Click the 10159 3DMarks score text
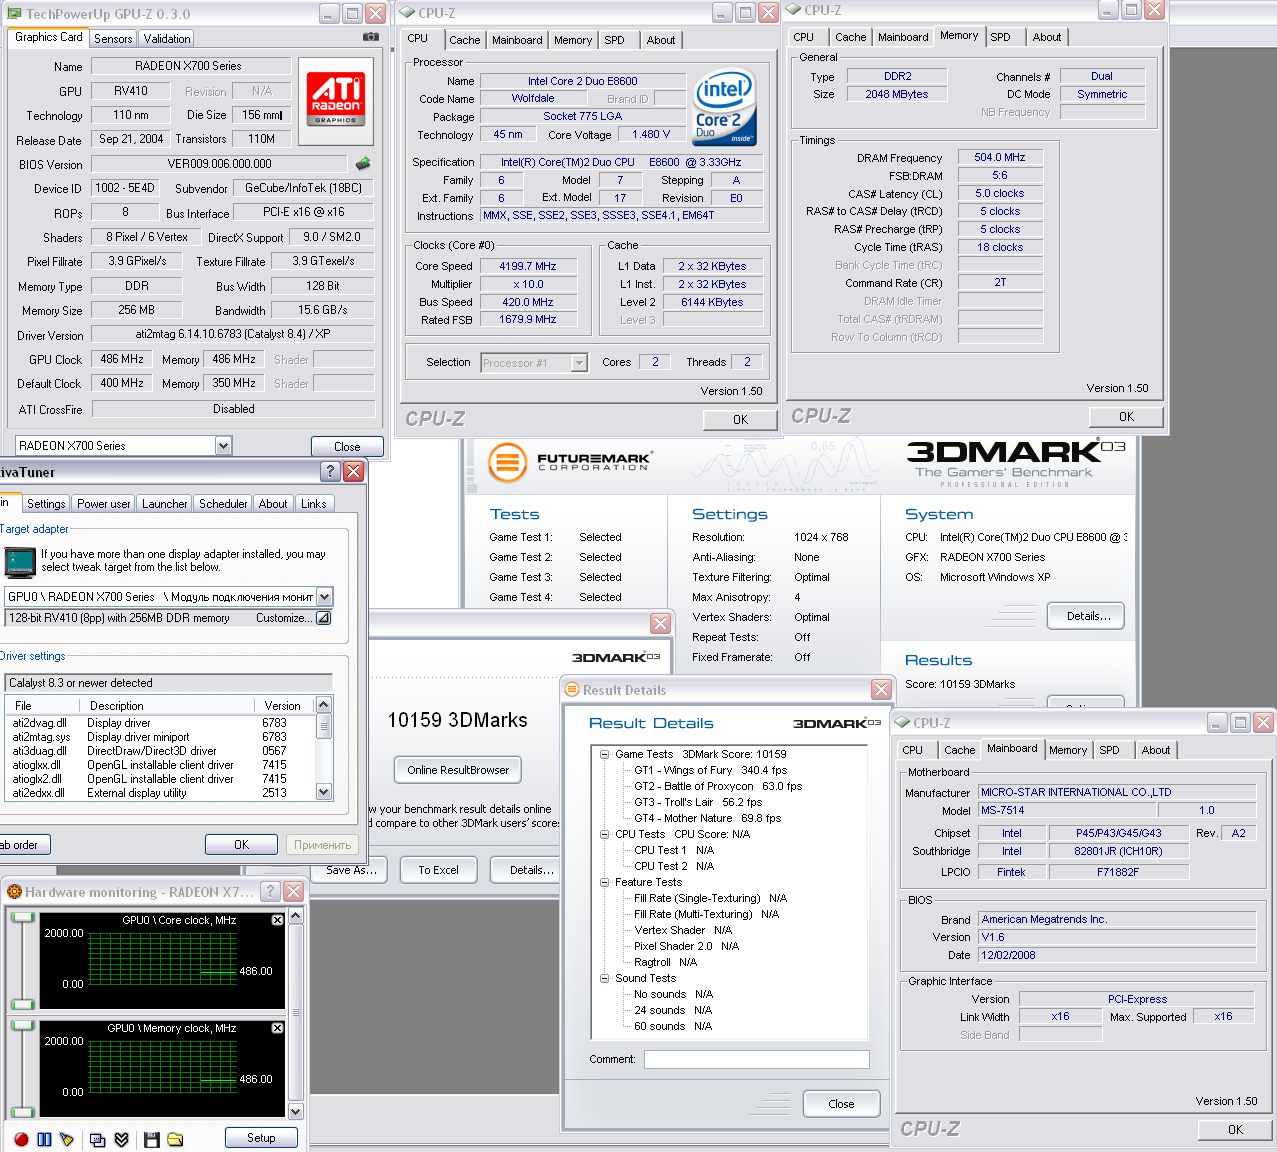The image size is (1277, 1152). pyautogui.click(x=457, y=720)
